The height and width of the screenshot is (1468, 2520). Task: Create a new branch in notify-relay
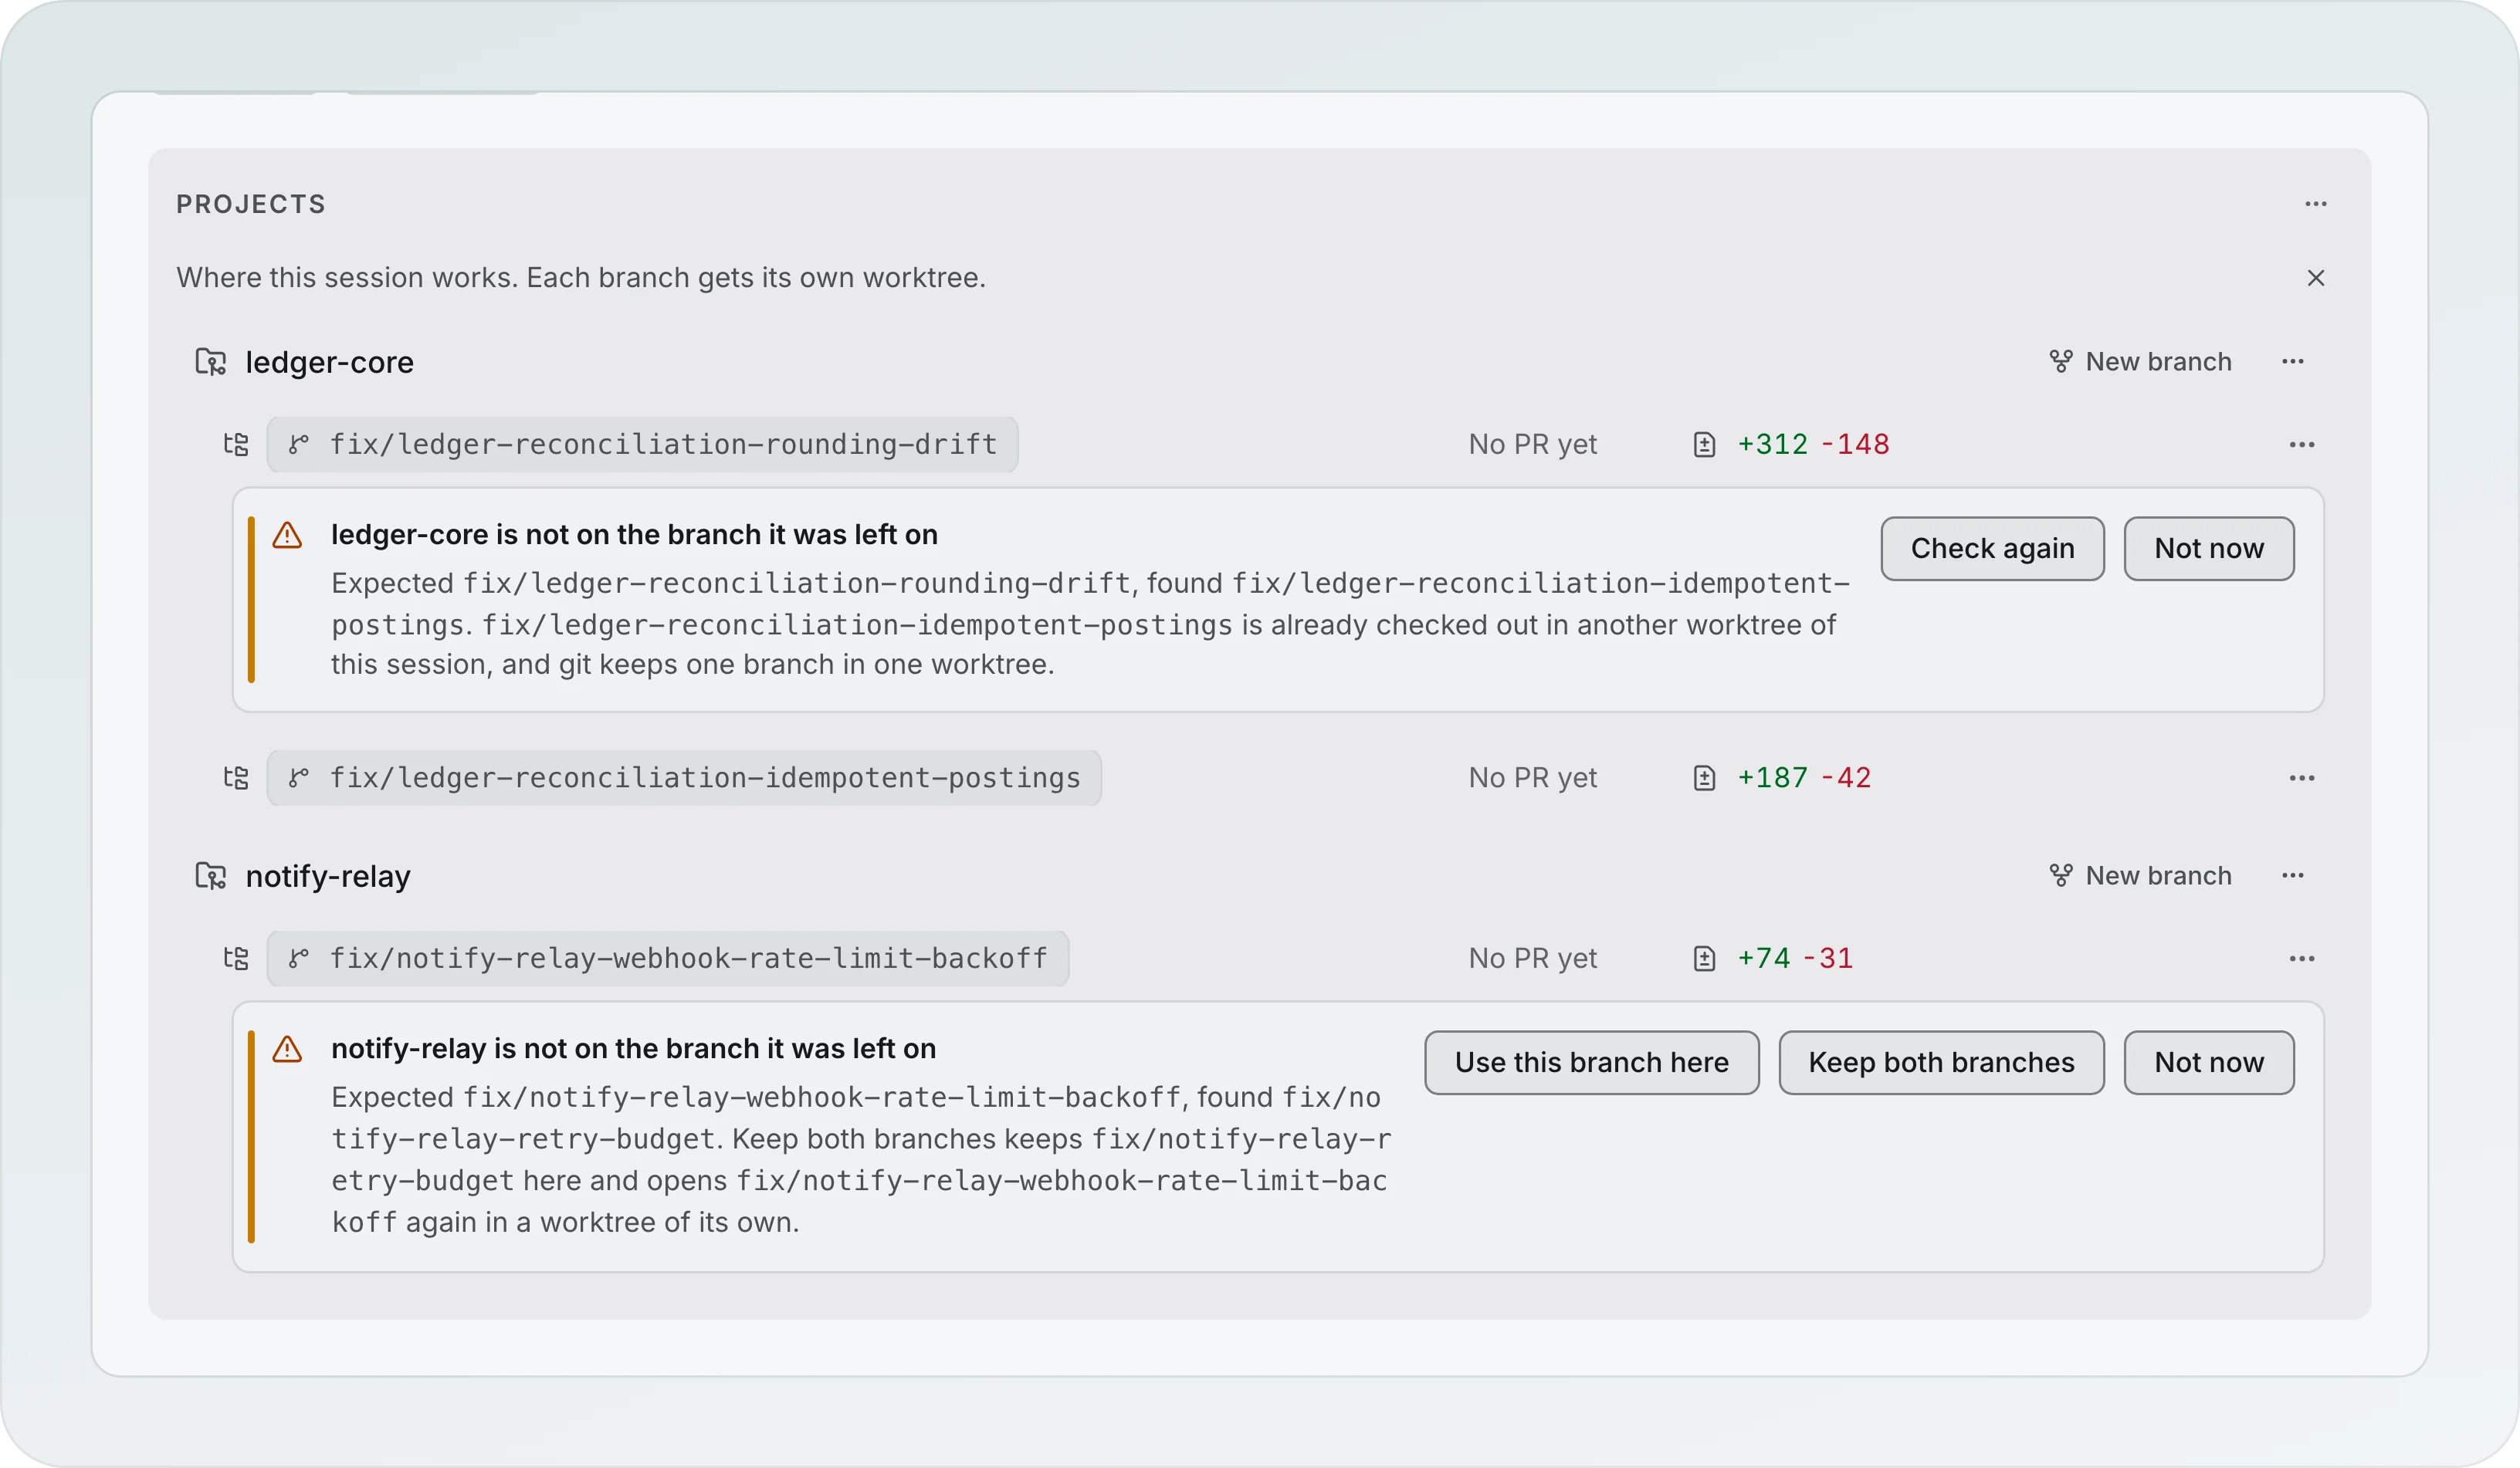pos(2140,876)
